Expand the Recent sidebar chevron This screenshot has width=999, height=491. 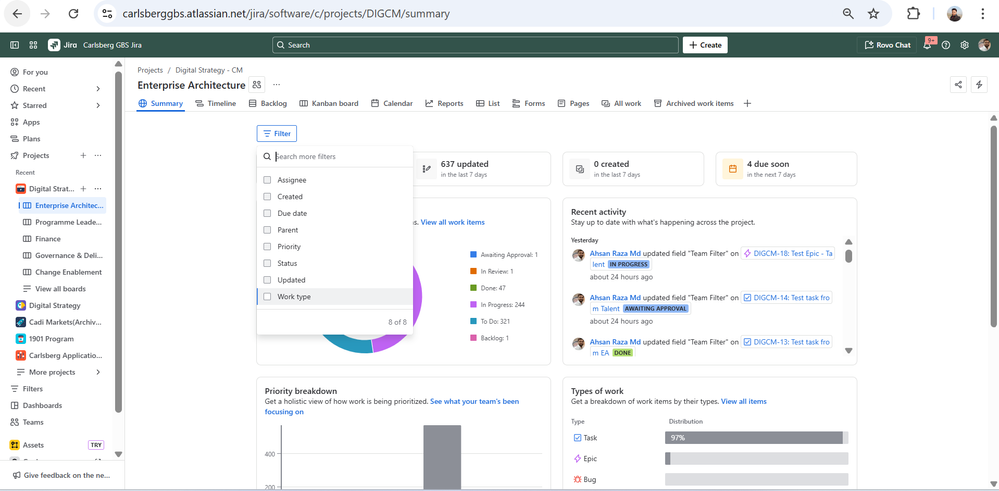coord(98,89)
